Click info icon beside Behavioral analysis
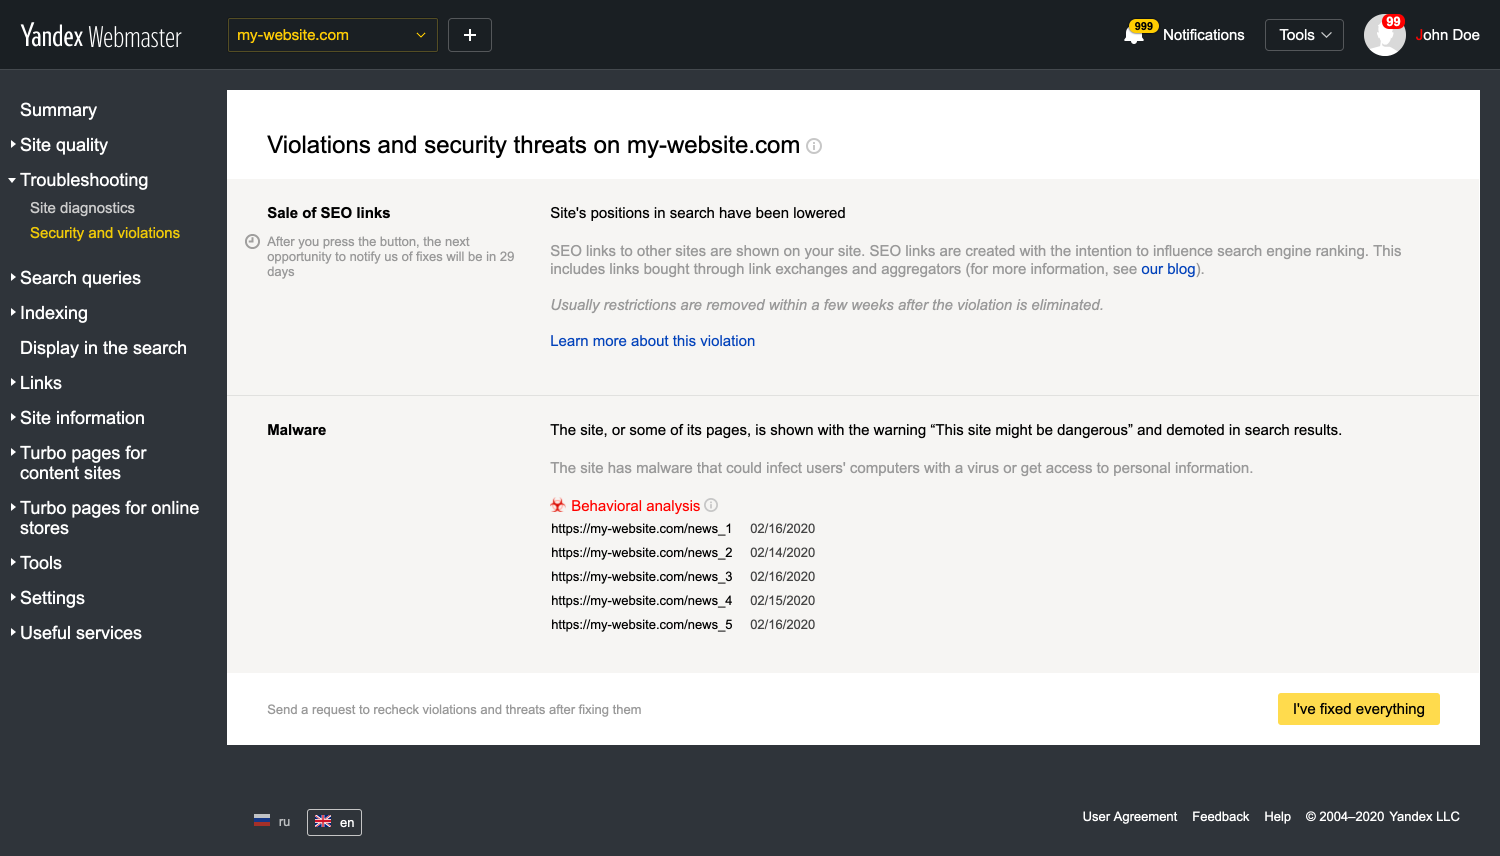 tap(711, 505)
